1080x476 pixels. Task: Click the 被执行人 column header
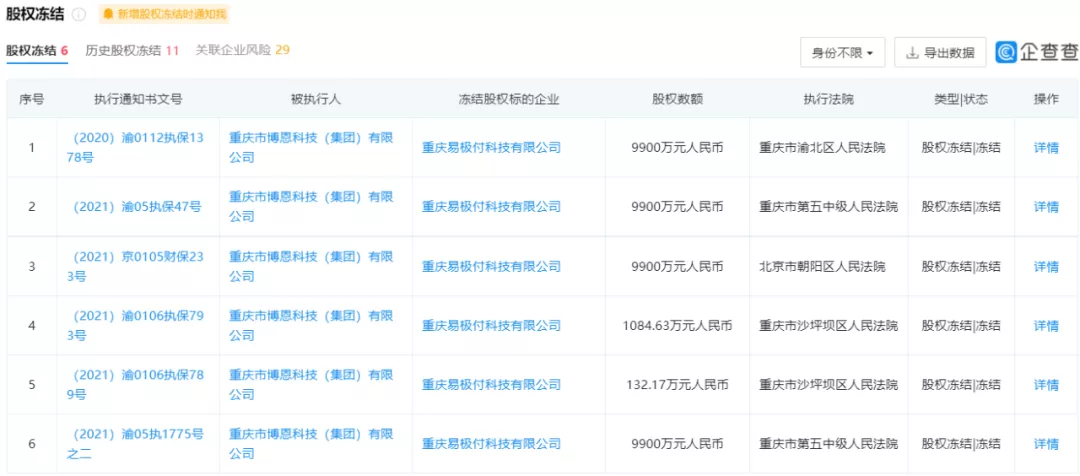coord(315,99)
